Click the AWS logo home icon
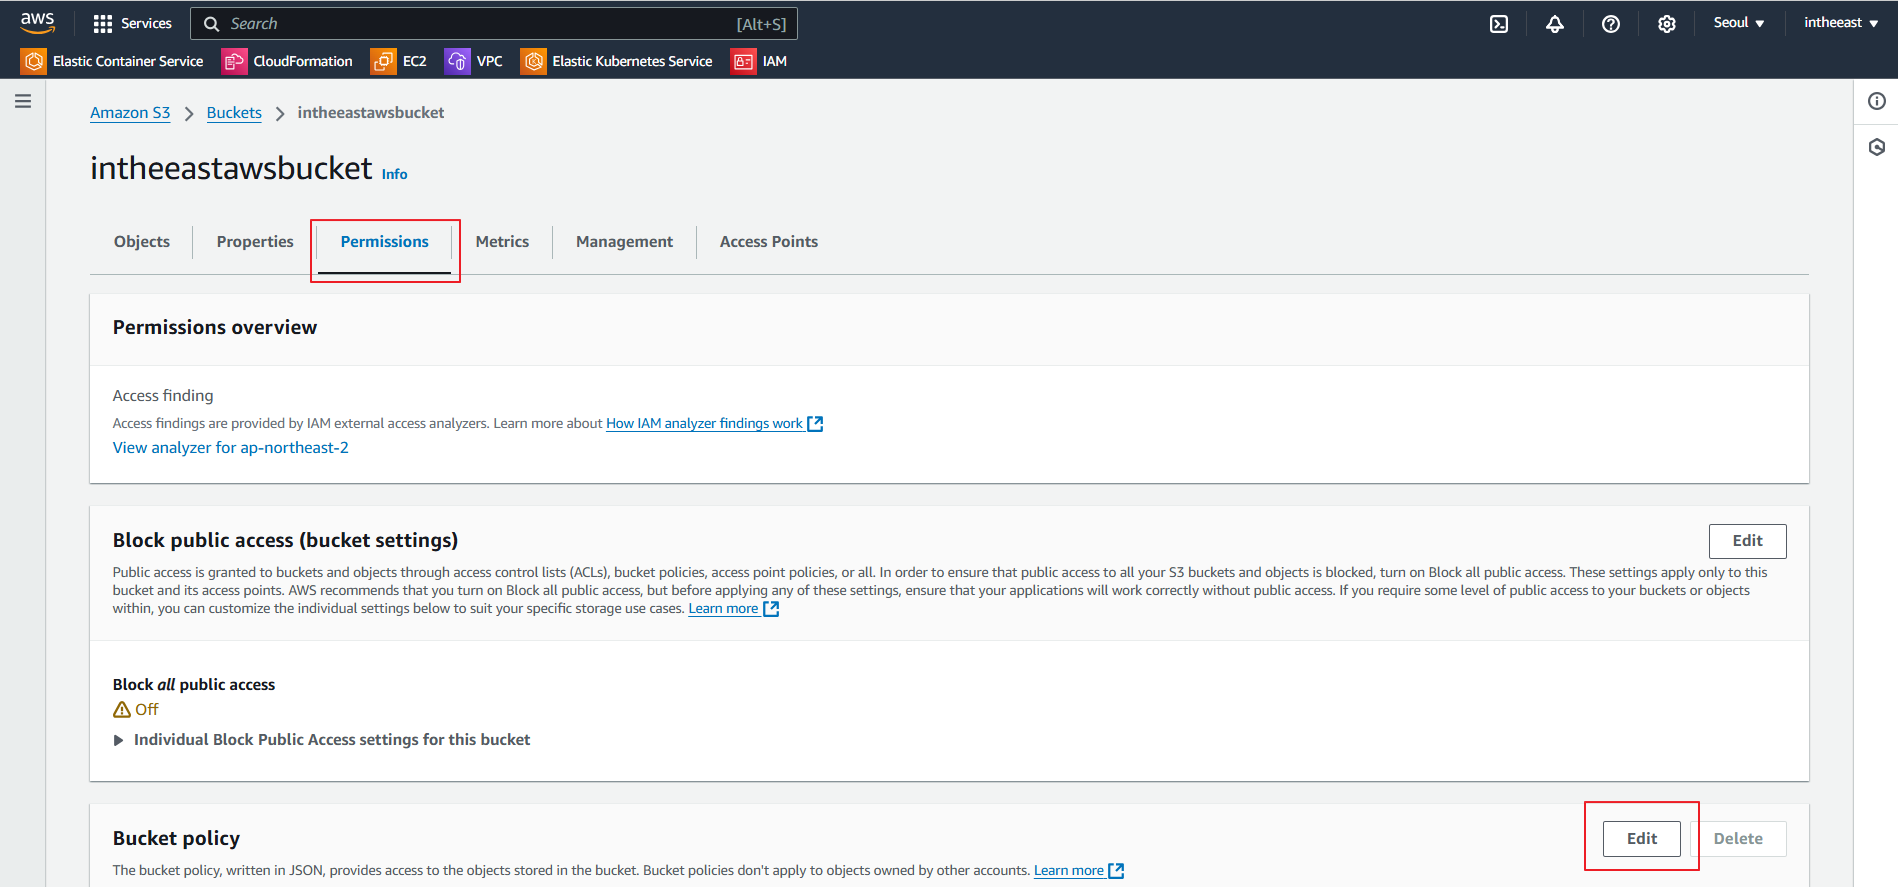 [x=37, y=22]
